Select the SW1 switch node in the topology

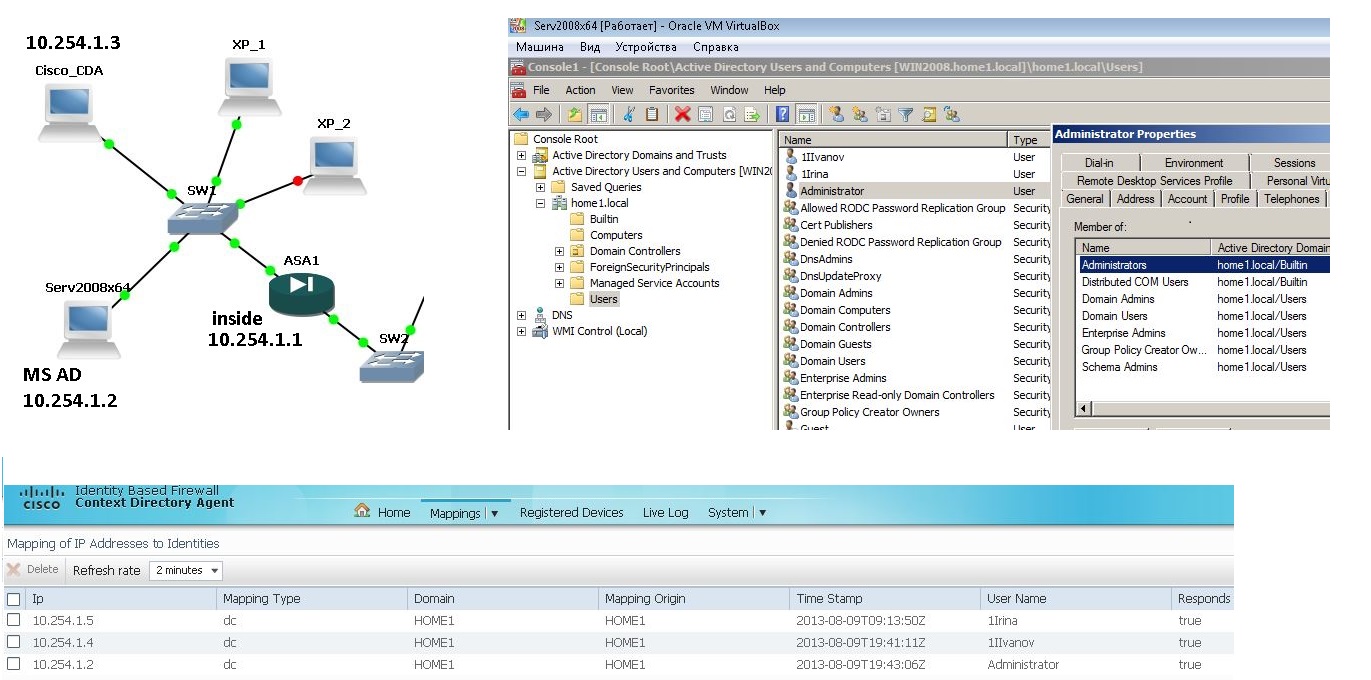click(x=201, y=217)
